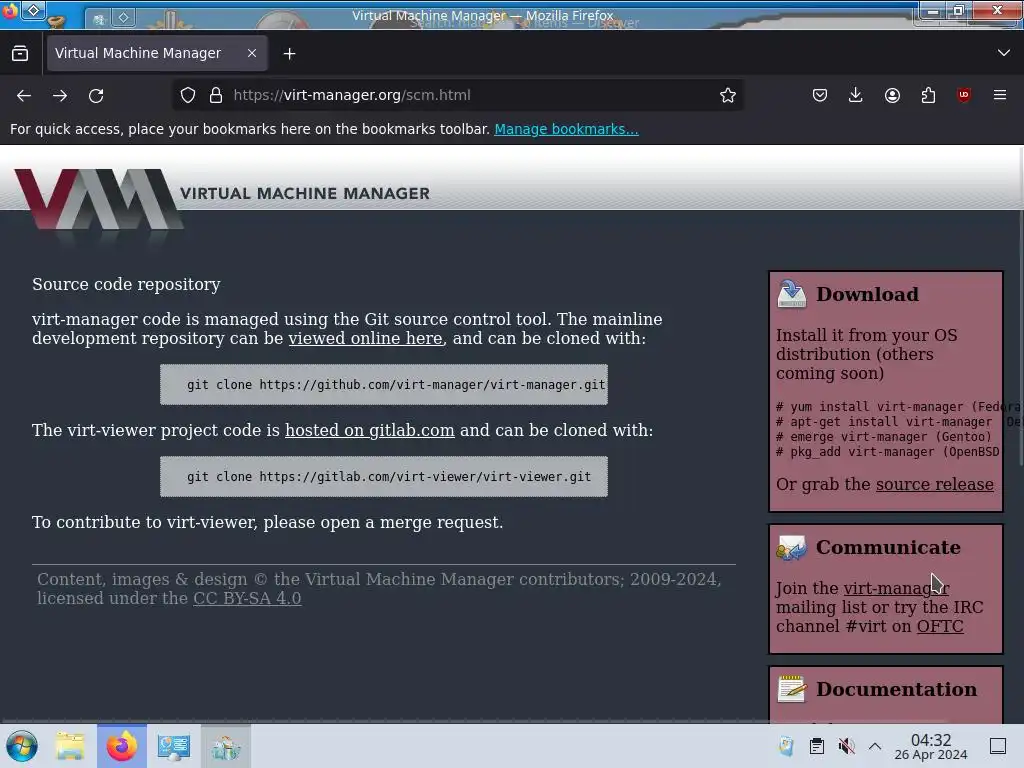Screen dimensions: 1024x768
Task: Open the OFTC link
Action: tap(940, 626)
